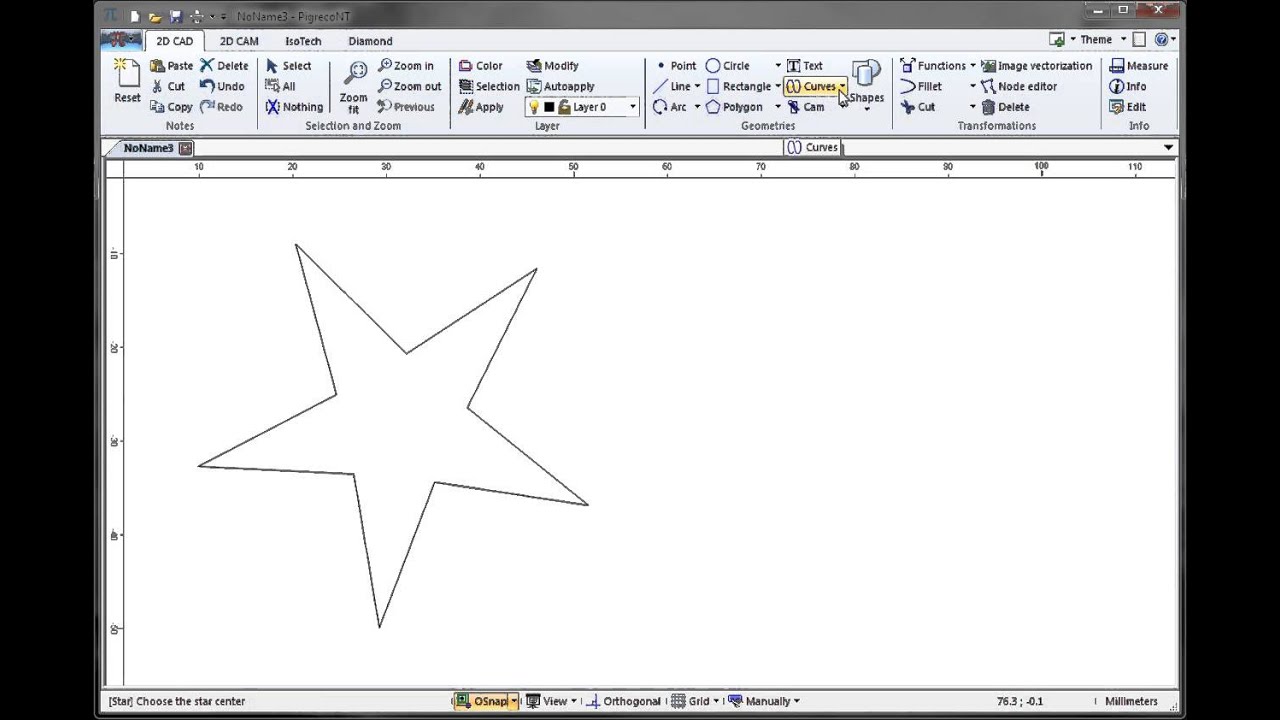Expand the Circle dropdown arrow
Image resolution: width=1280 pixels, height=720 pixels.
[778, 66]
